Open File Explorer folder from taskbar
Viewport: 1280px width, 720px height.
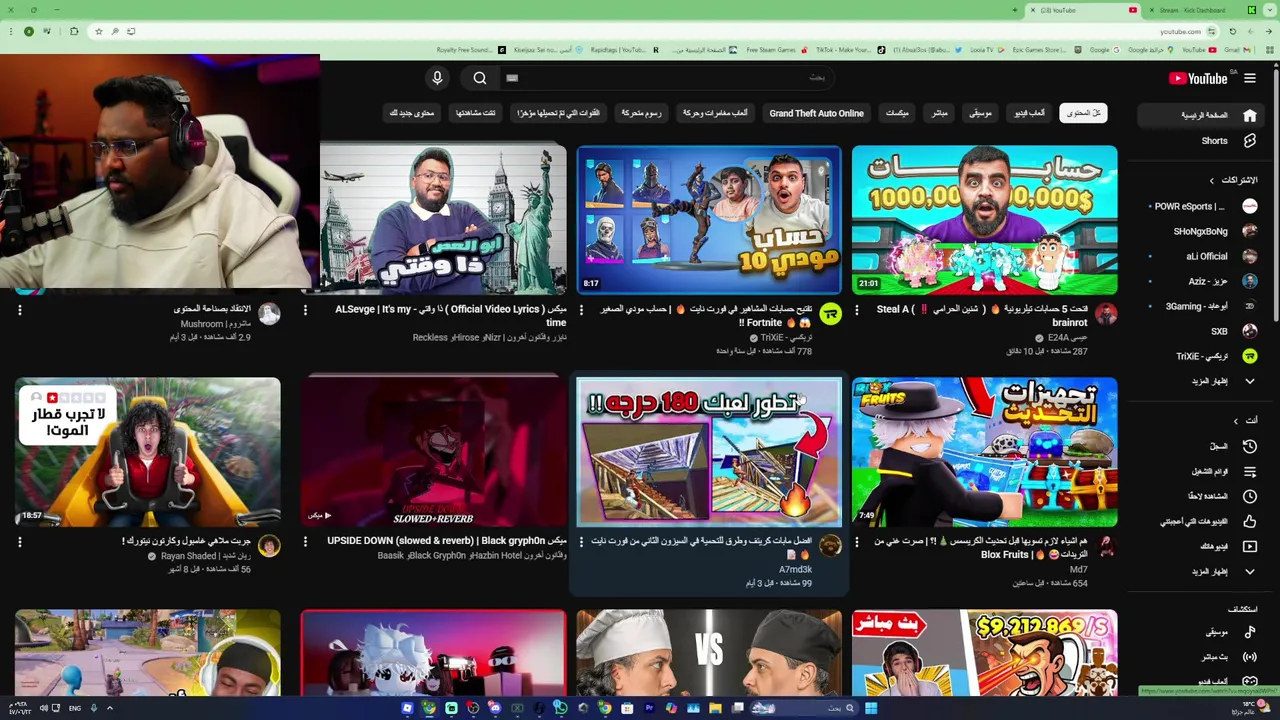[x=715, y=708]
